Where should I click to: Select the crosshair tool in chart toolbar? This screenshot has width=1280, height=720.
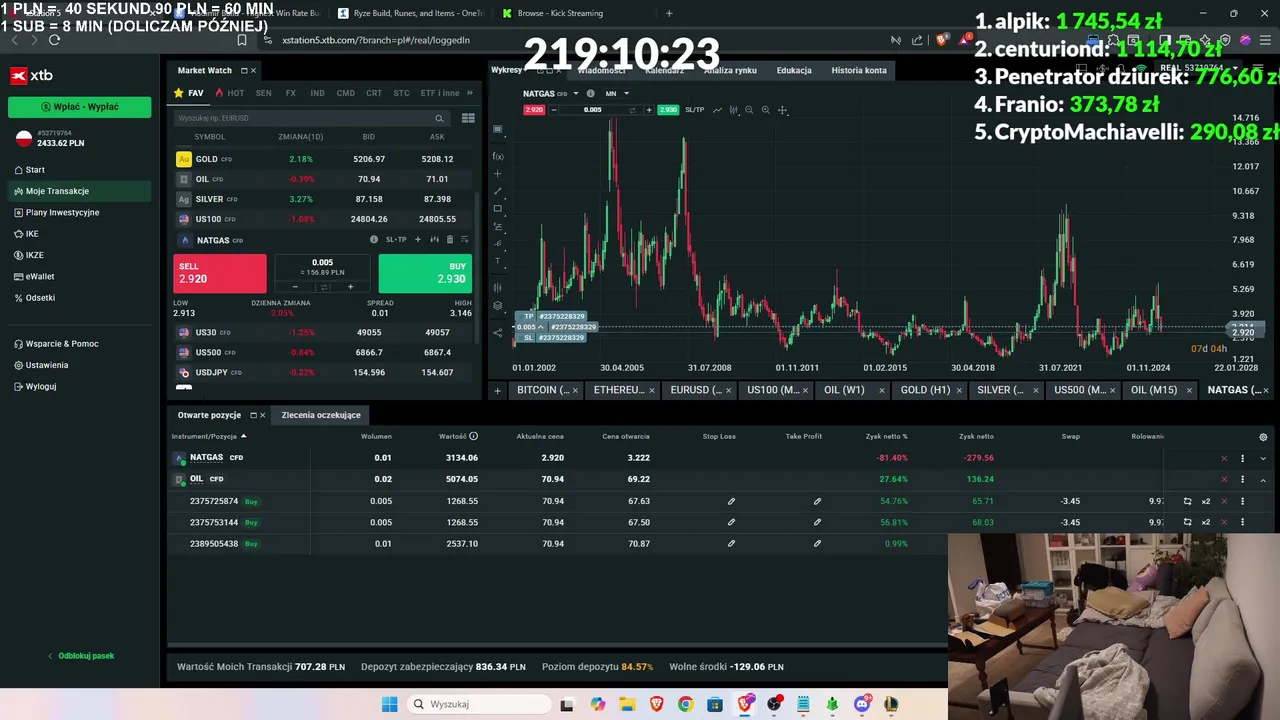[783, 110]
